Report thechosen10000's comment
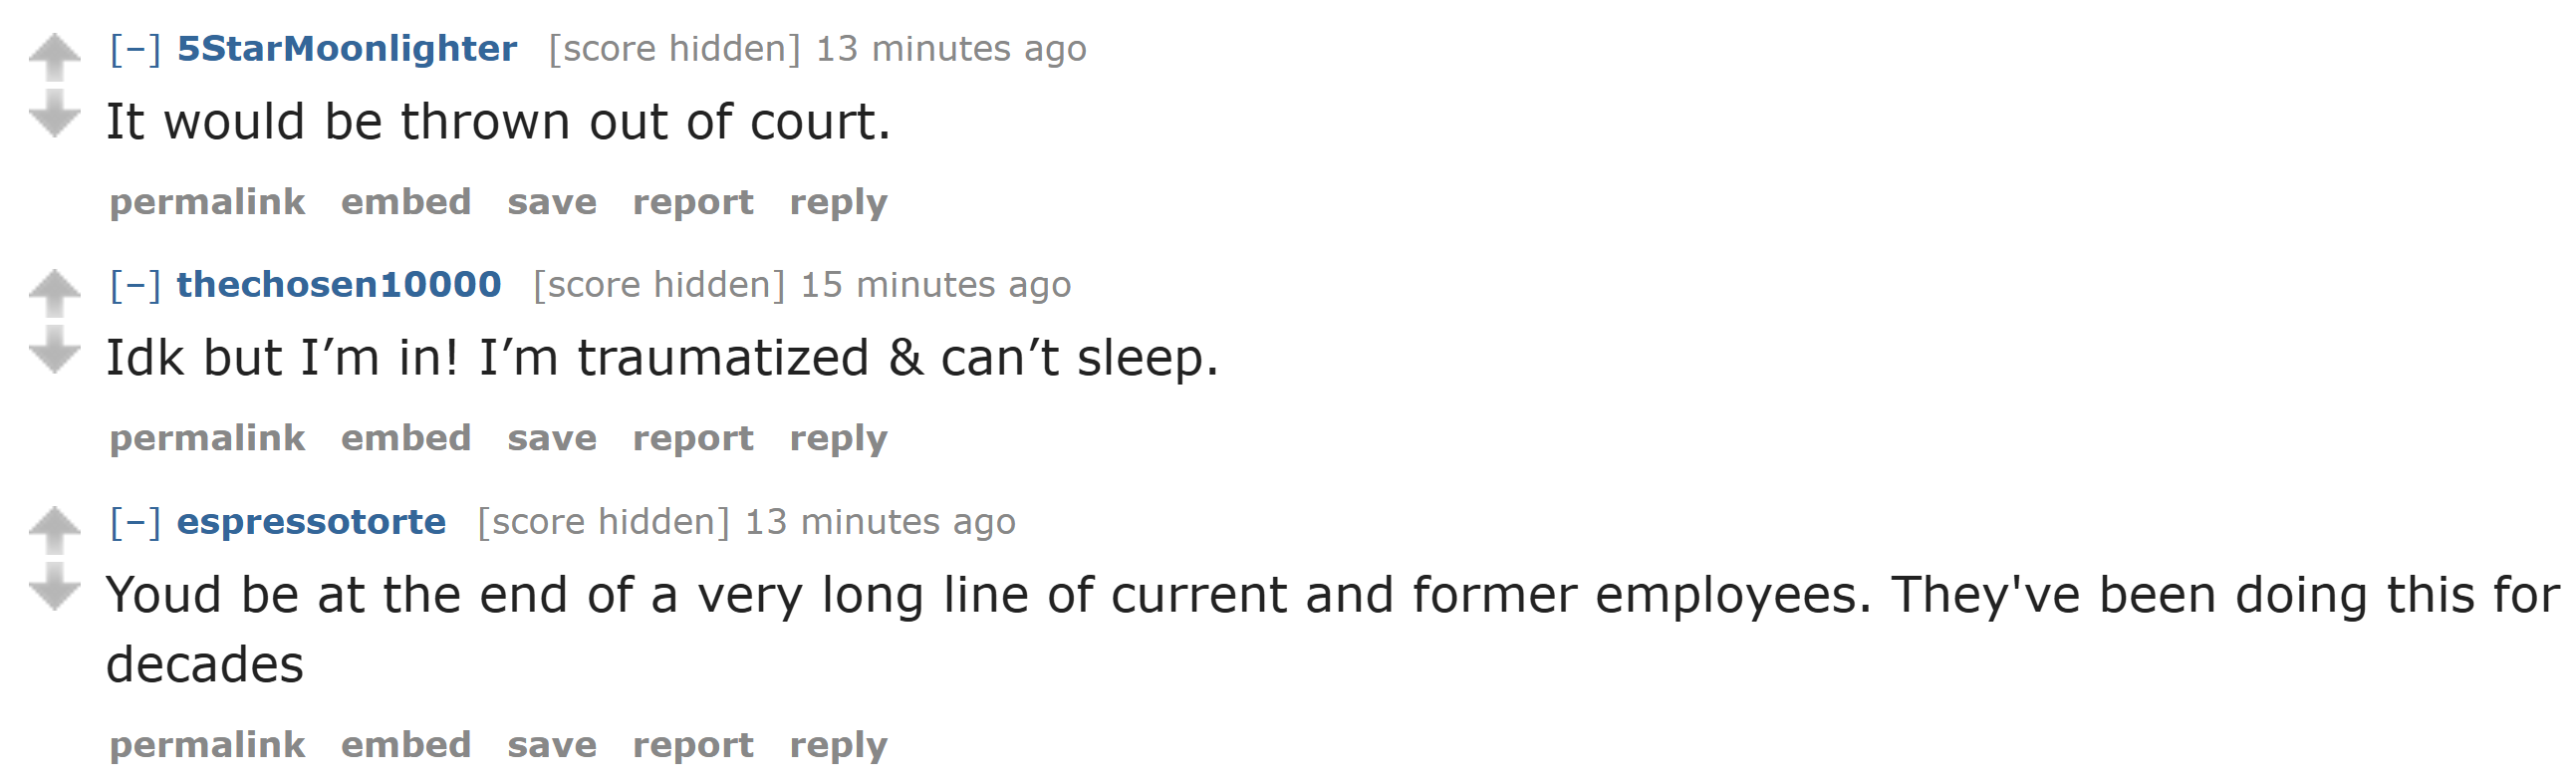This screenshot has width=2576, height=784. click(693, 439)
